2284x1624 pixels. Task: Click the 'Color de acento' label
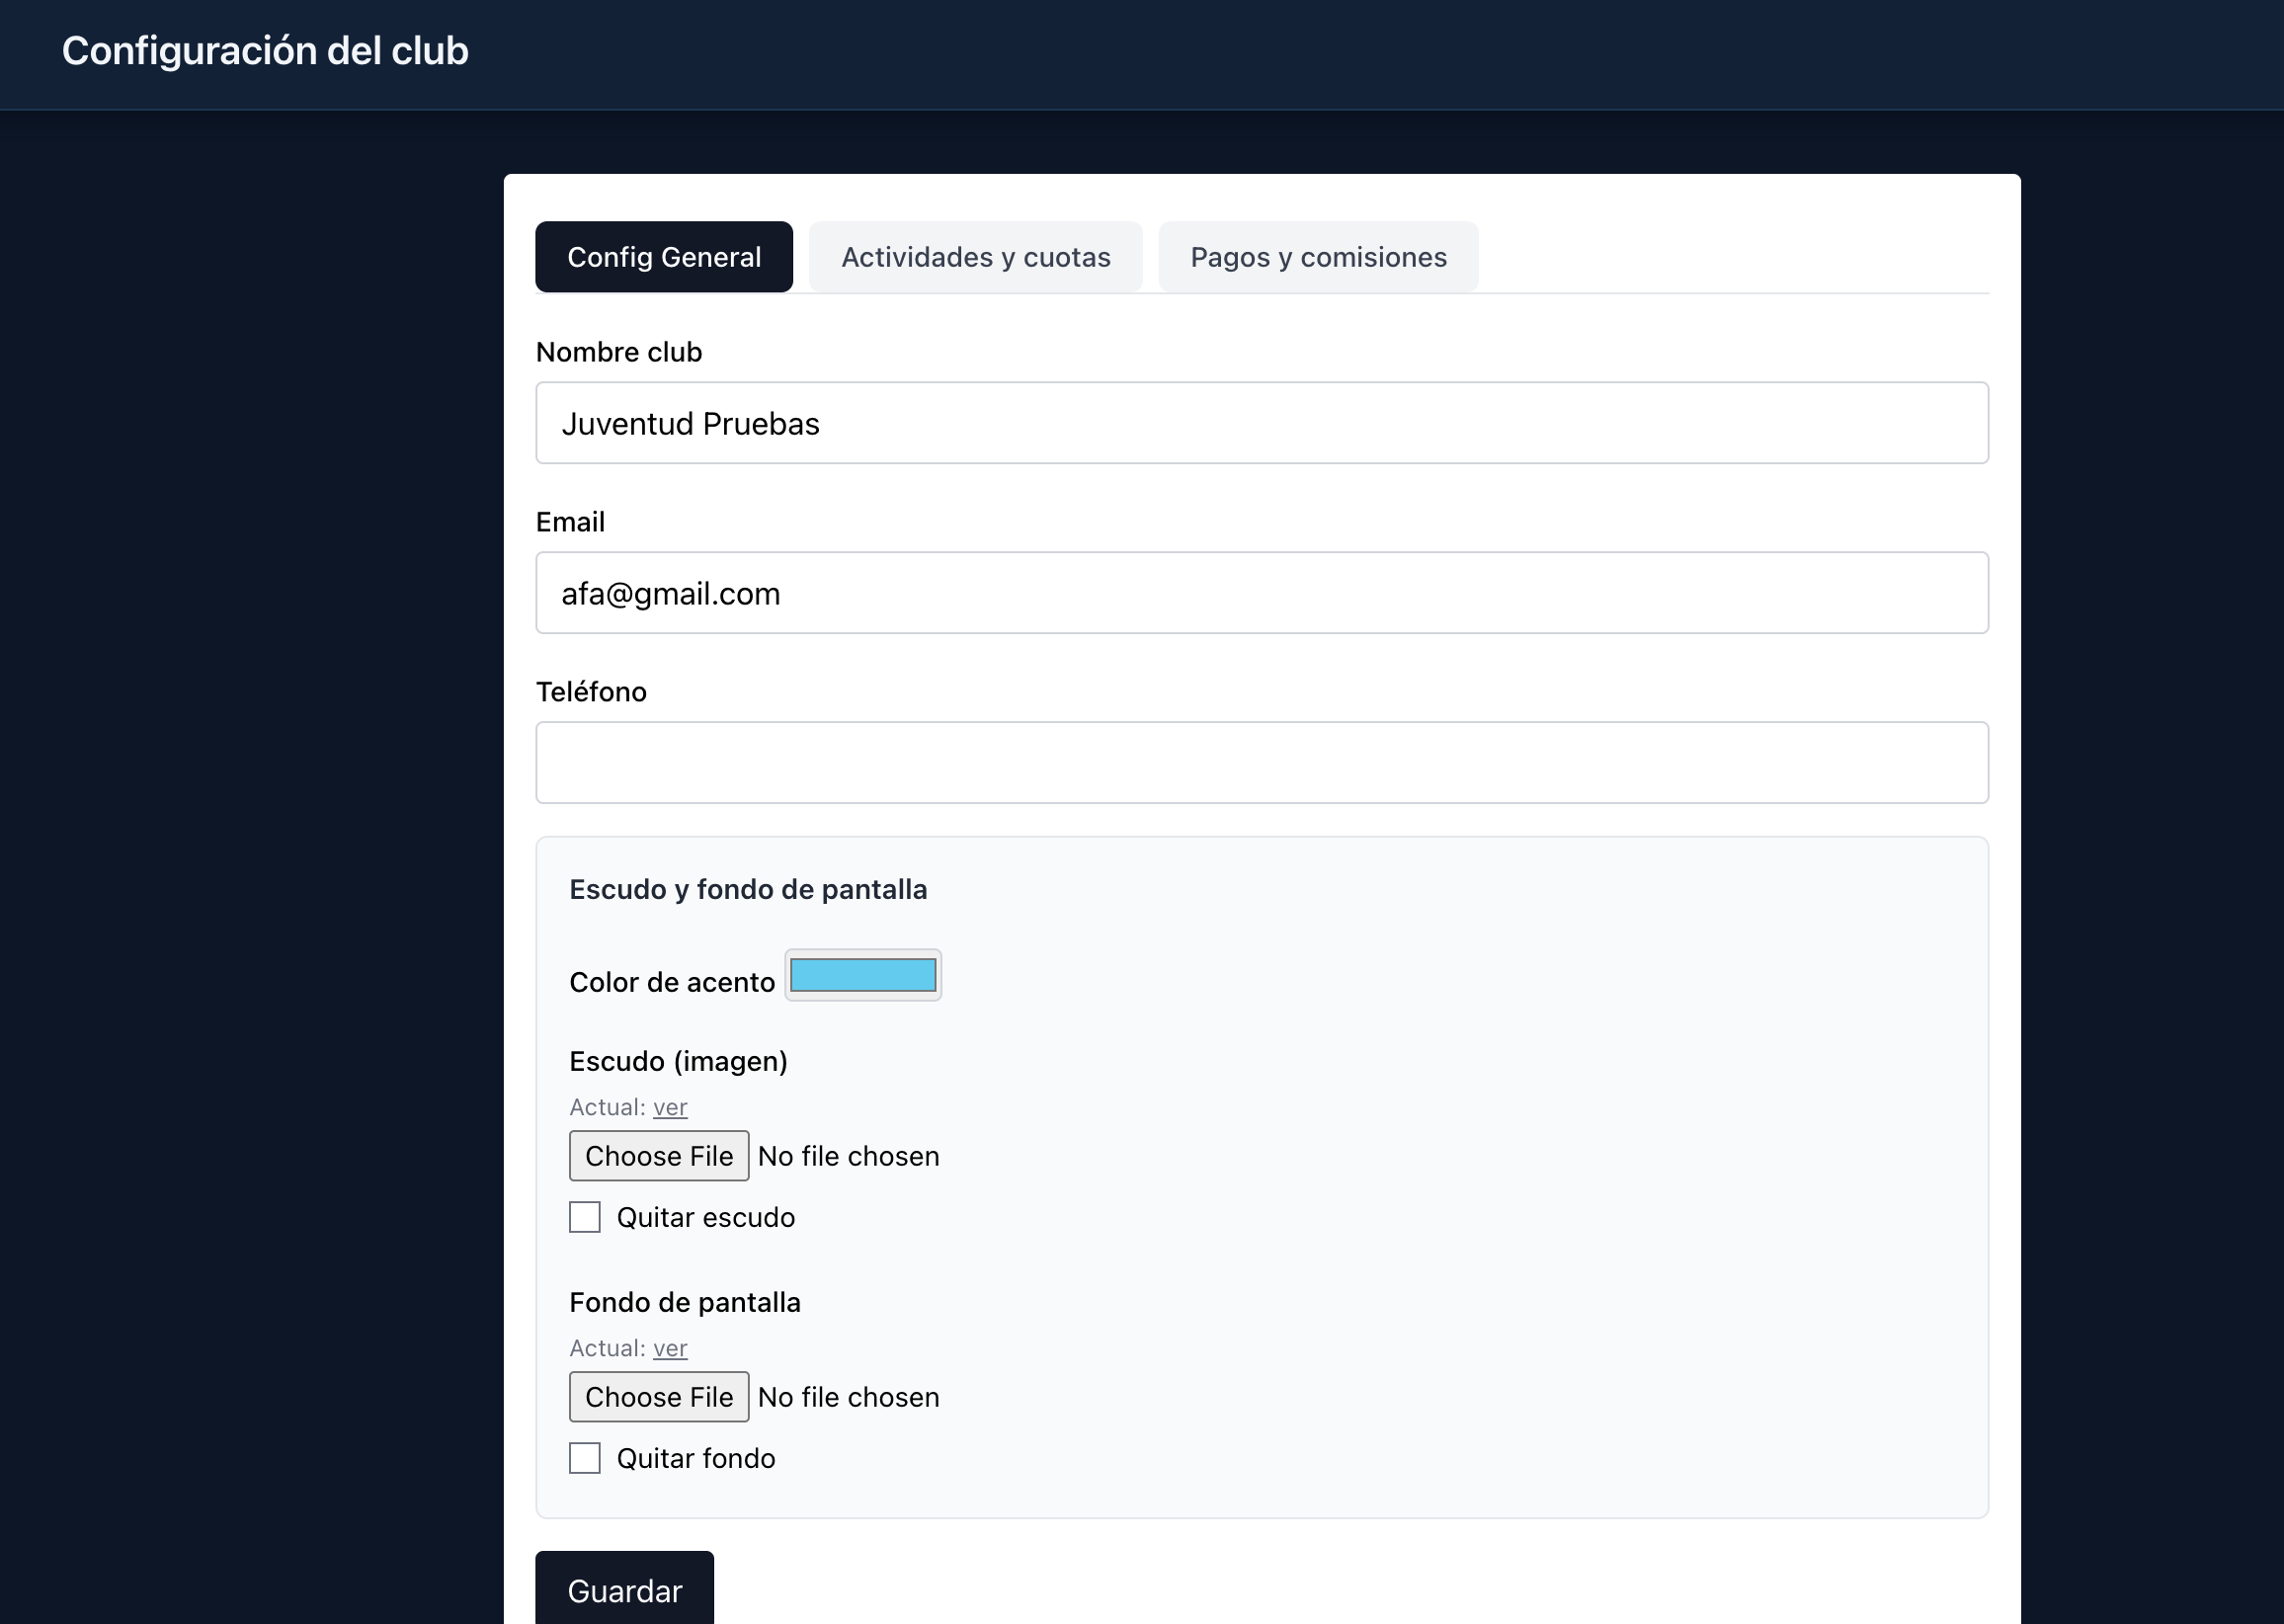672,982
